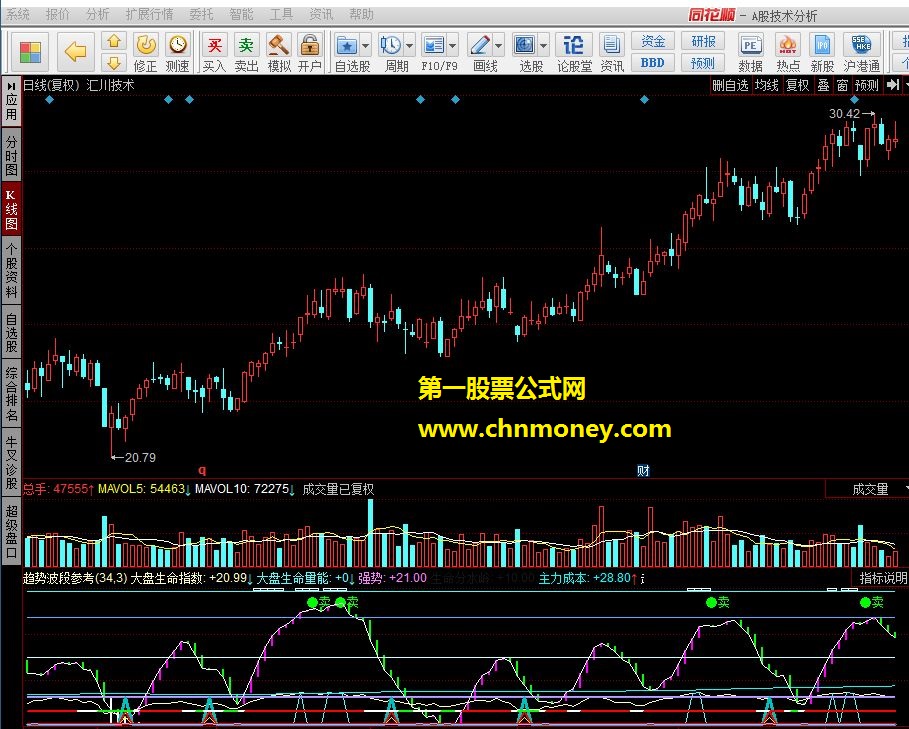Click the 测速 speed test clock icon
This screenshot has width=909, height=729.
click(177, 53)
